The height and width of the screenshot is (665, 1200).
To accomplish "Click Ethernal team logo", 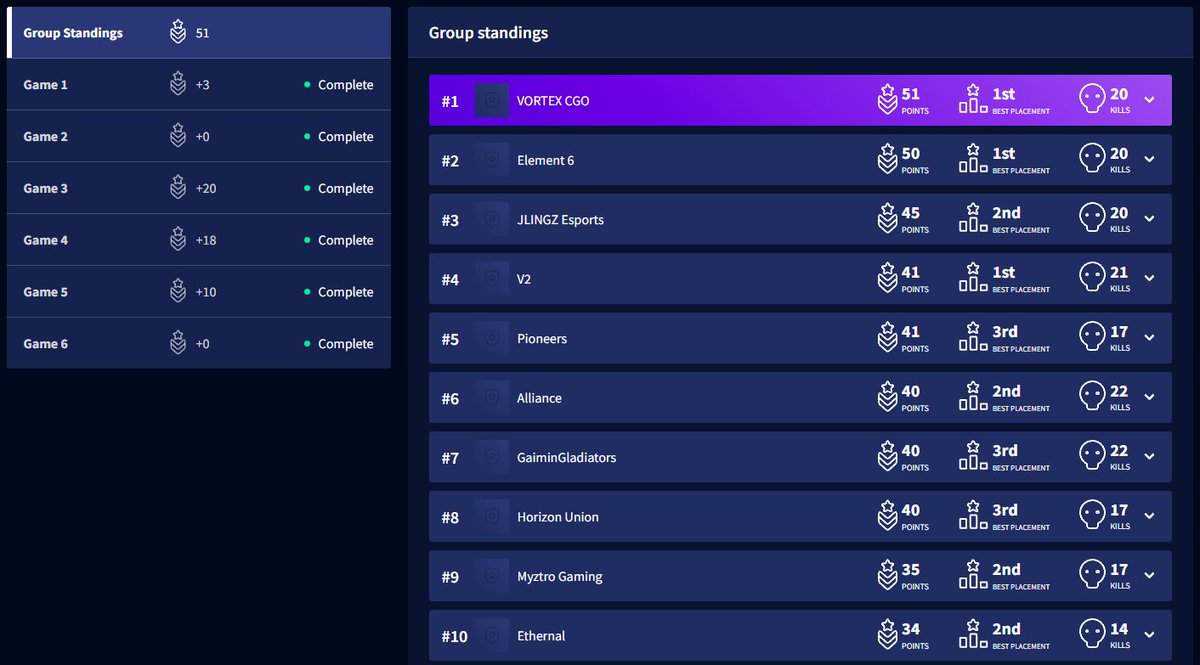I will point(492,636).
